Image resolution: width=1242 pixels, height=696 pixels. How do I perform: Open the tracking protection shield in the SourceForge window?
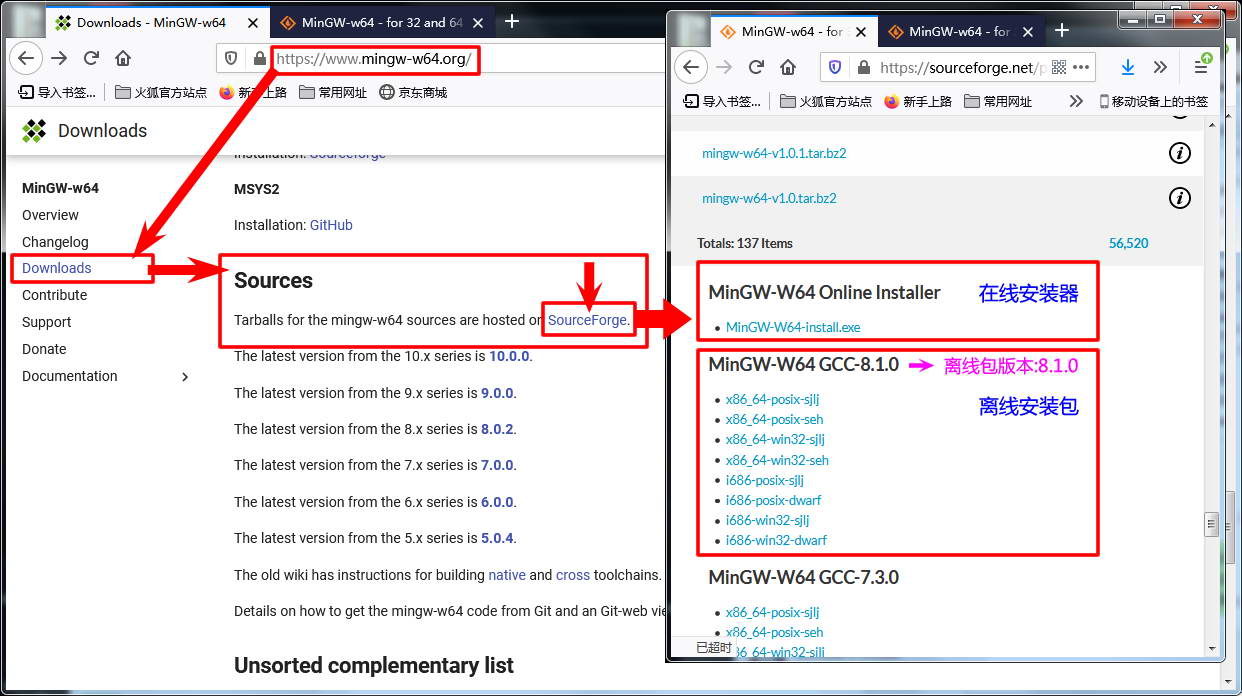click(x=836, y=68)
